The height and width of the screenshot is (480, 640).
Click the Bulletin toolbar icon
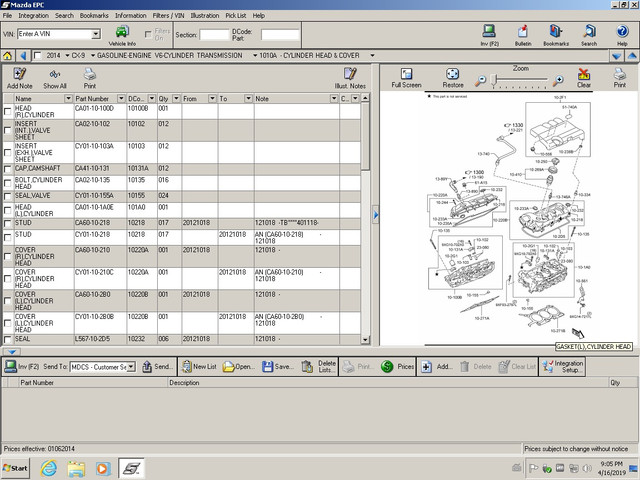(522, 32)
